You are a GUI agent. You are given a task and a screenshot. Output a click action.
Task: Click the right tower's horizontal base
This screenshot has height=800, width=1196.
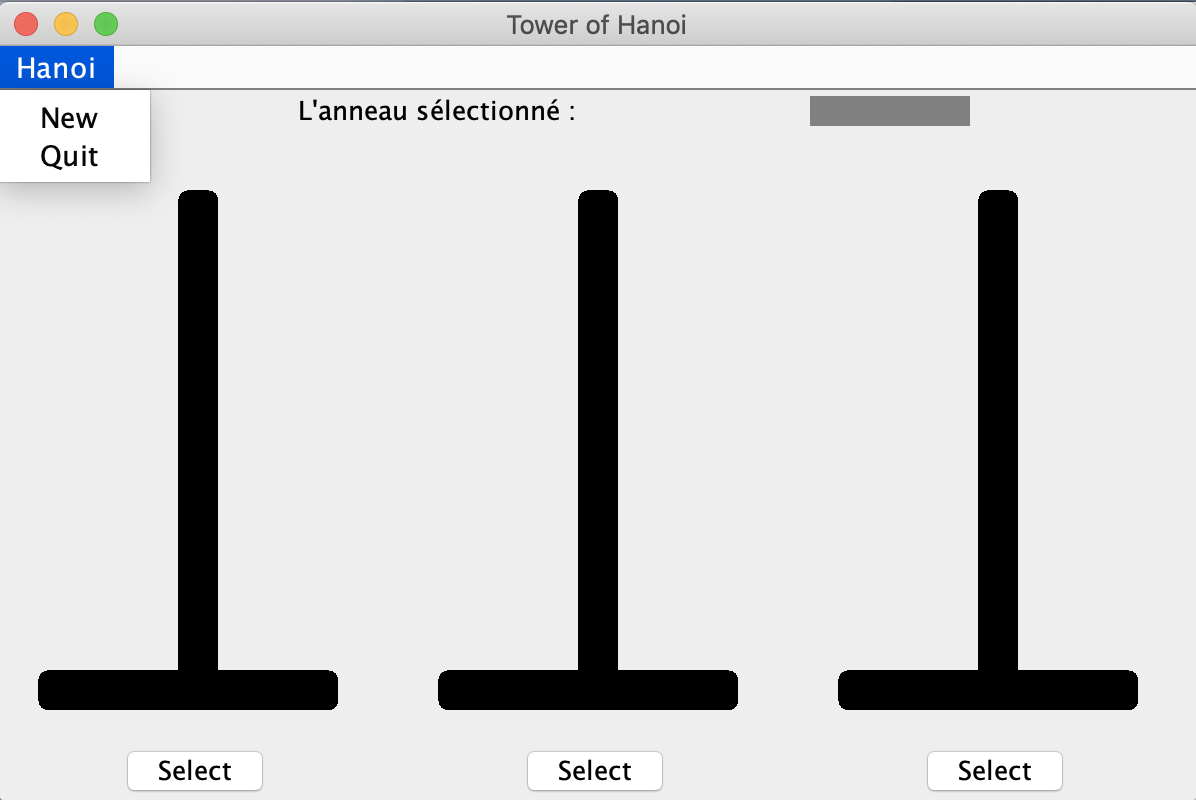point(988,690)
